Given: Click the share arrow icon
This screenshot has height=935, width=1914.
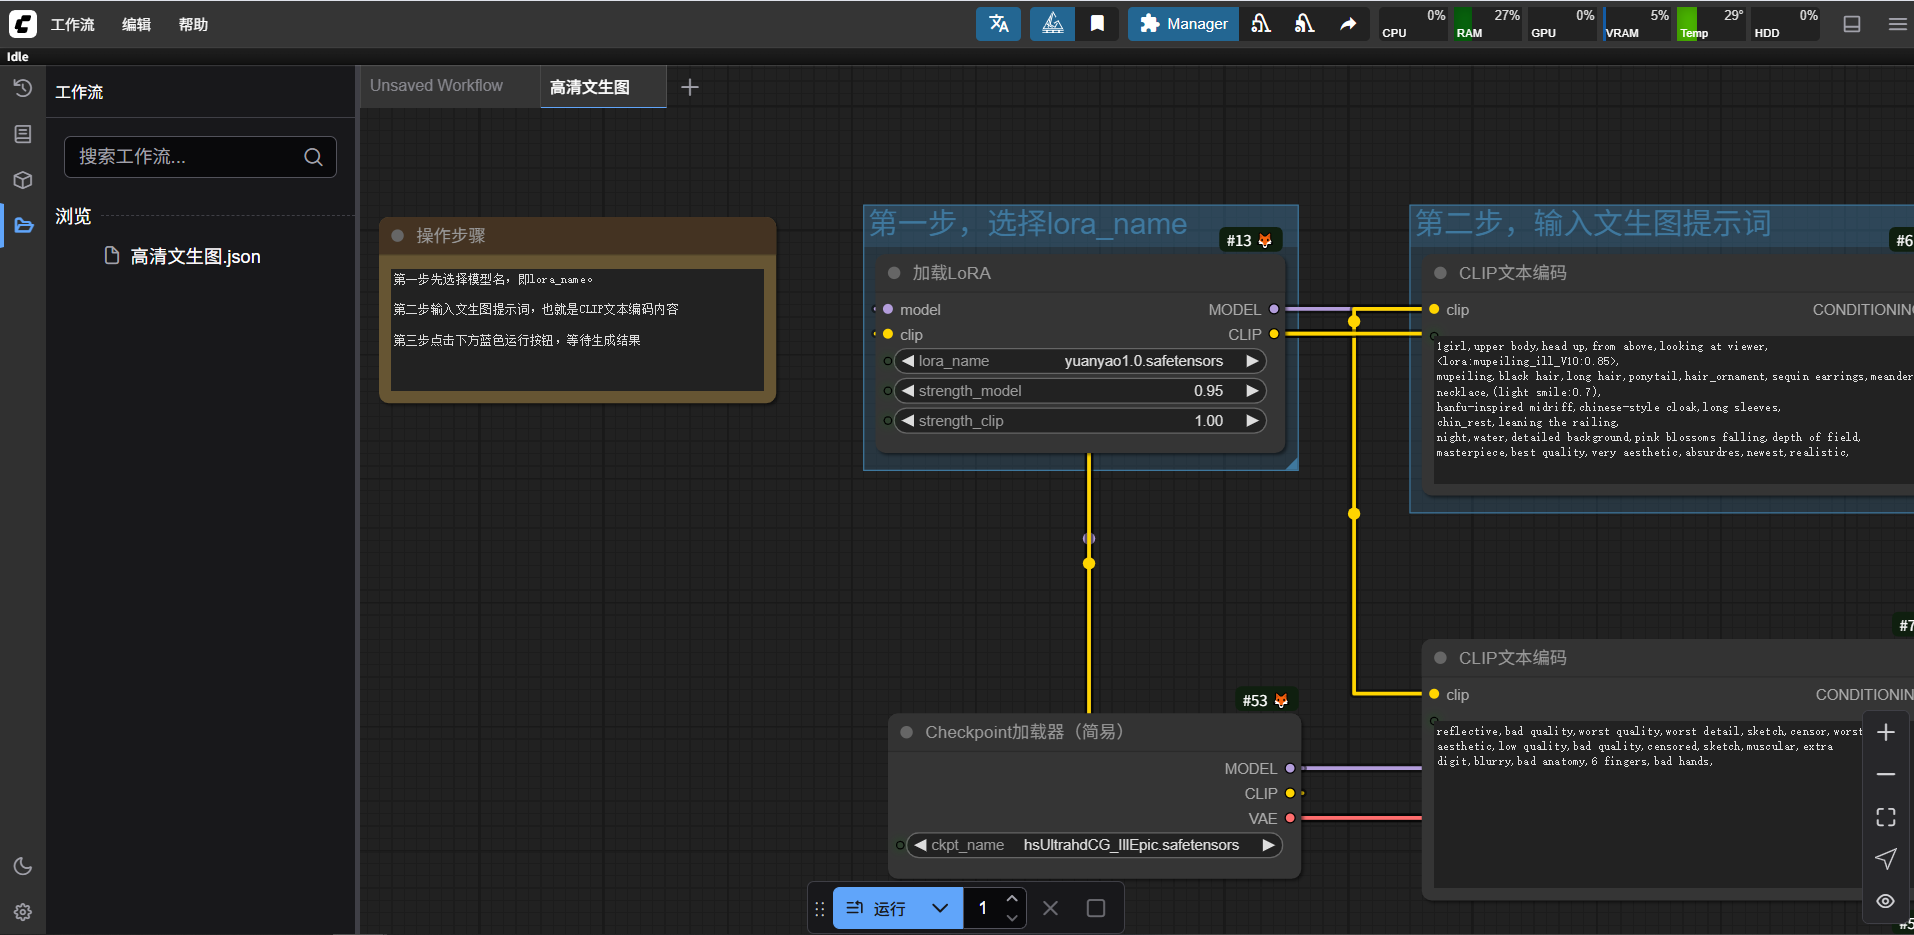Looking at the screenshot, I should [1348, 24].
